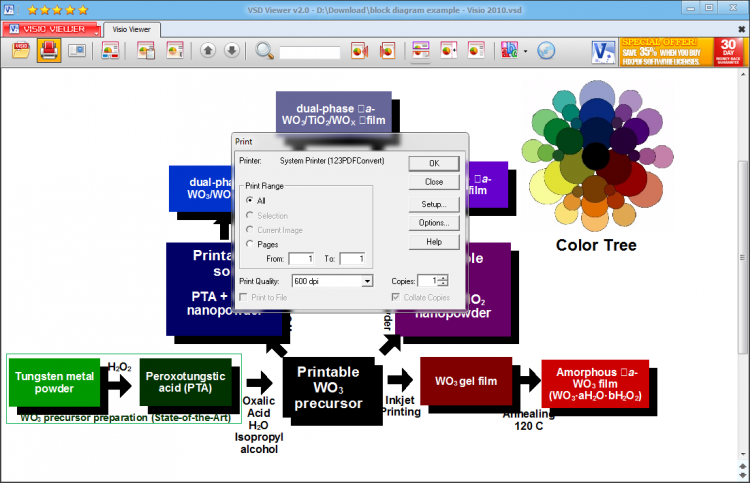Click the page icon right of the preview icon
This screenshot has height=483, width=750.
coord(110,50)
